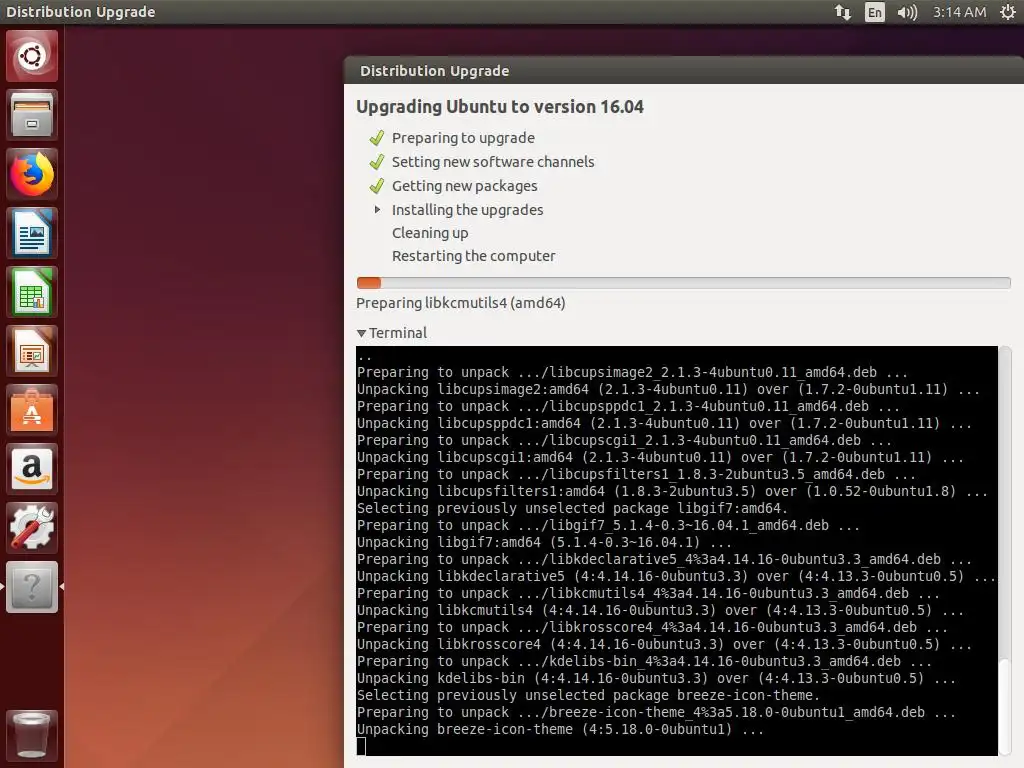Click line 'Selecting previously unselected package libgif7:amd64.'
This screenshot has height=768, width=1024.
pos(573,508)
